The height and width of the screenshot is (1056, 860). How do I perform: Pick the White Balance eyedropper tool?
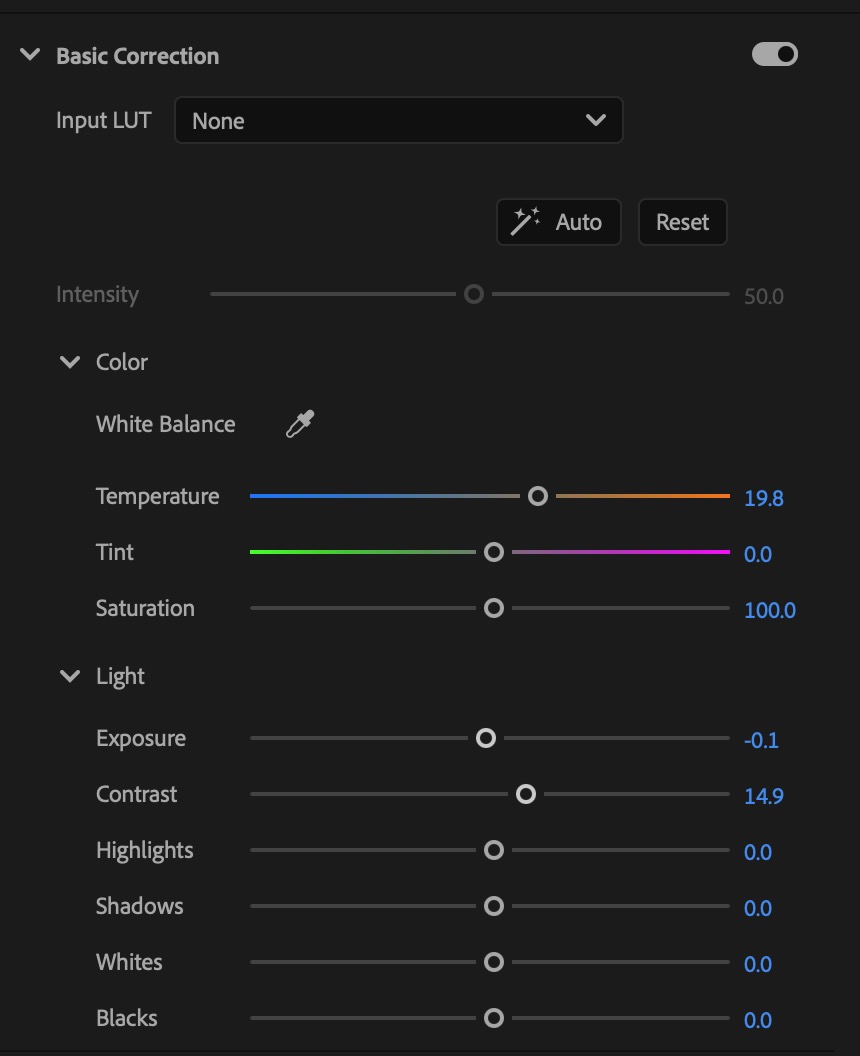point(300,424)
